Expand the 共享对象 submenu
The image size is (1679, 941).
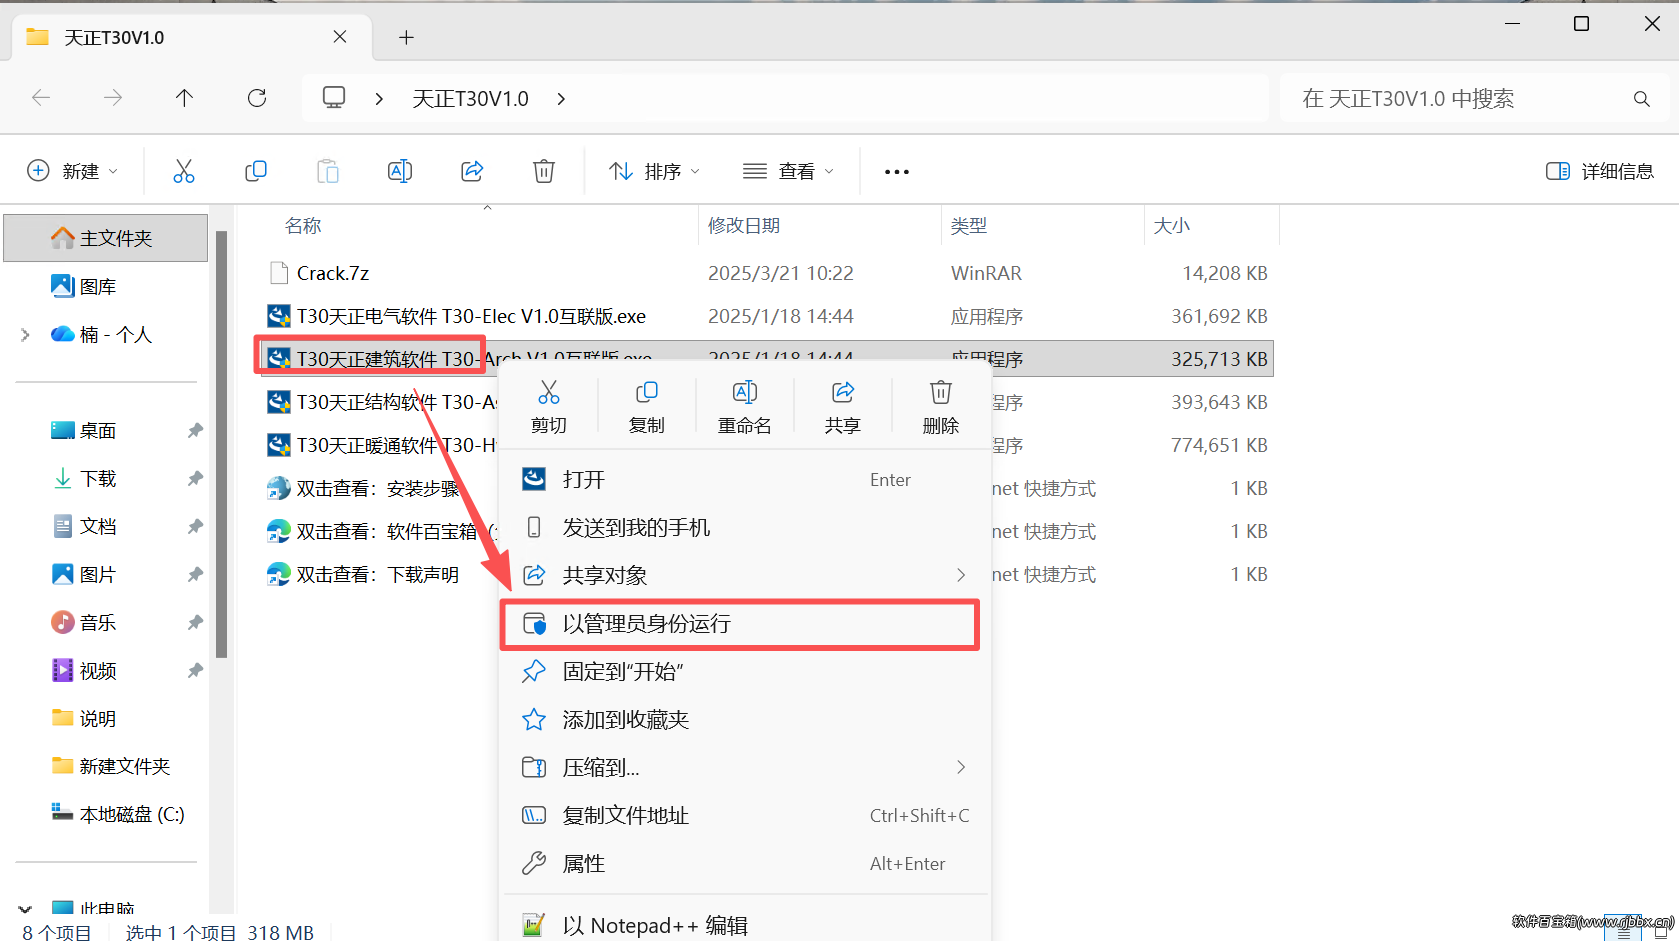(x=960, y=575)
